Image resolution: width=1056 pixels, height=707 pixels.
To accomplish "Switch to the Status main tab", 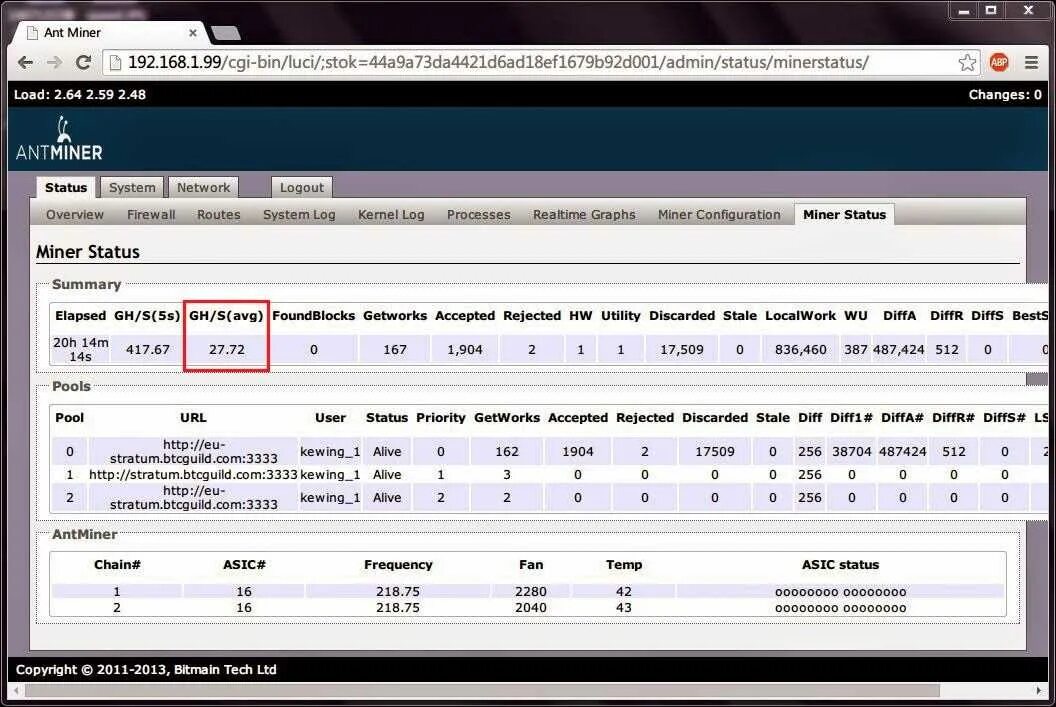I will click(66, 187).
